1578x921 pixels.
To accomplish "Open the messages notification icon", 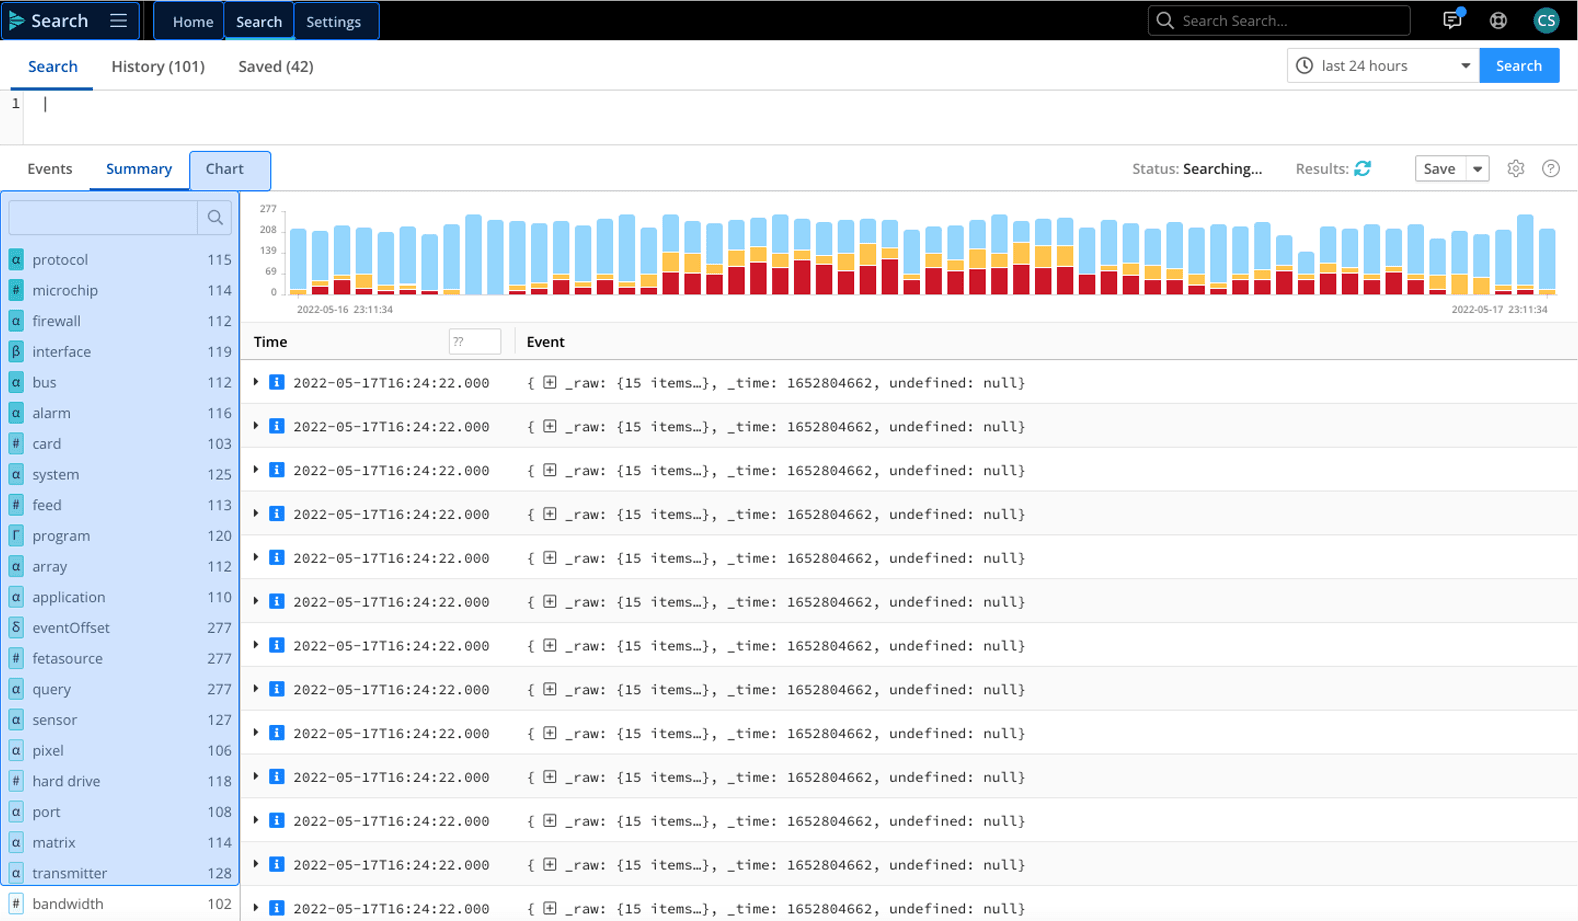I will click(1452, 21).
